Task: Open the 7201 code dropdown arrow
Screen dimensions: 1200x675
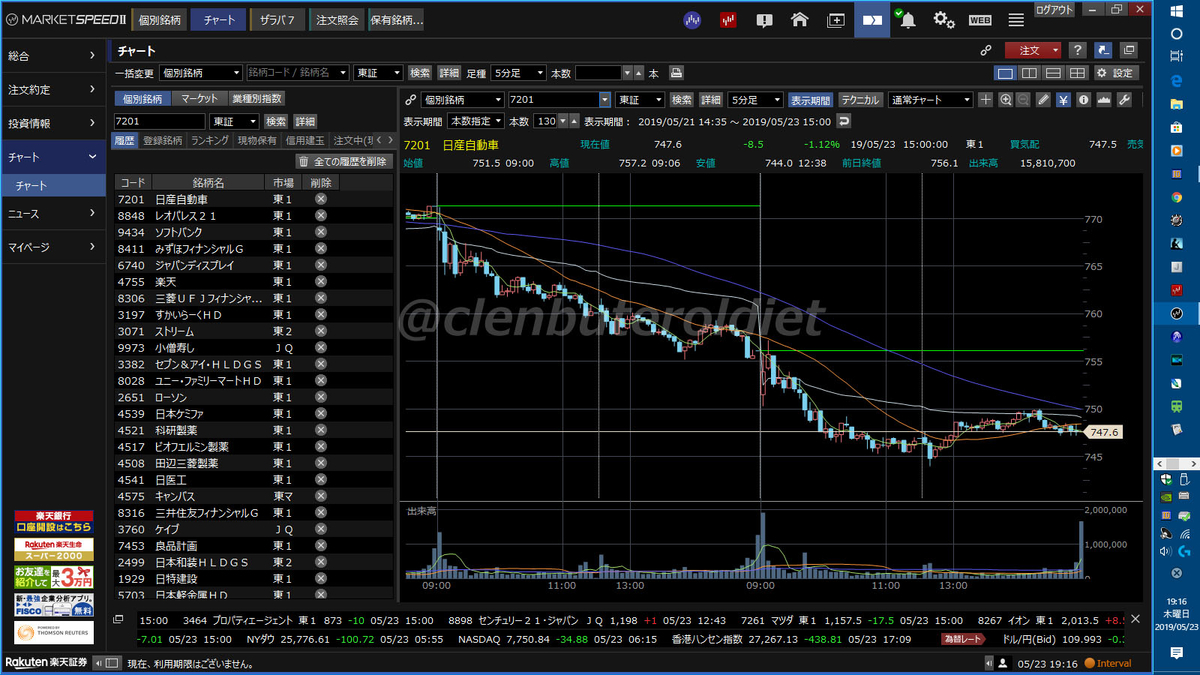Action: (604, 100)
